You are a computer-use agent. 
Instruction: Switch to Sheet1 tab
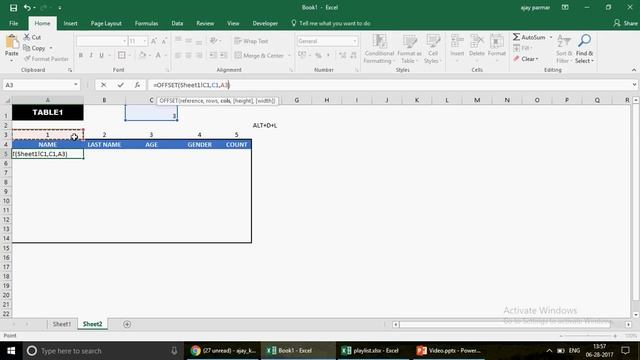tap(62, 324)
